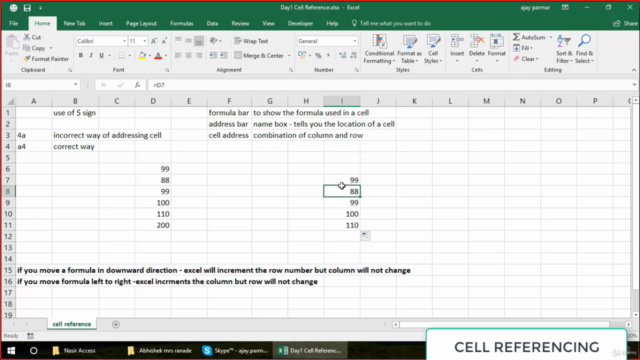Click the Cut scissors icon
The width and height of the screenshot is (640, 360).
tap(27, 37)
